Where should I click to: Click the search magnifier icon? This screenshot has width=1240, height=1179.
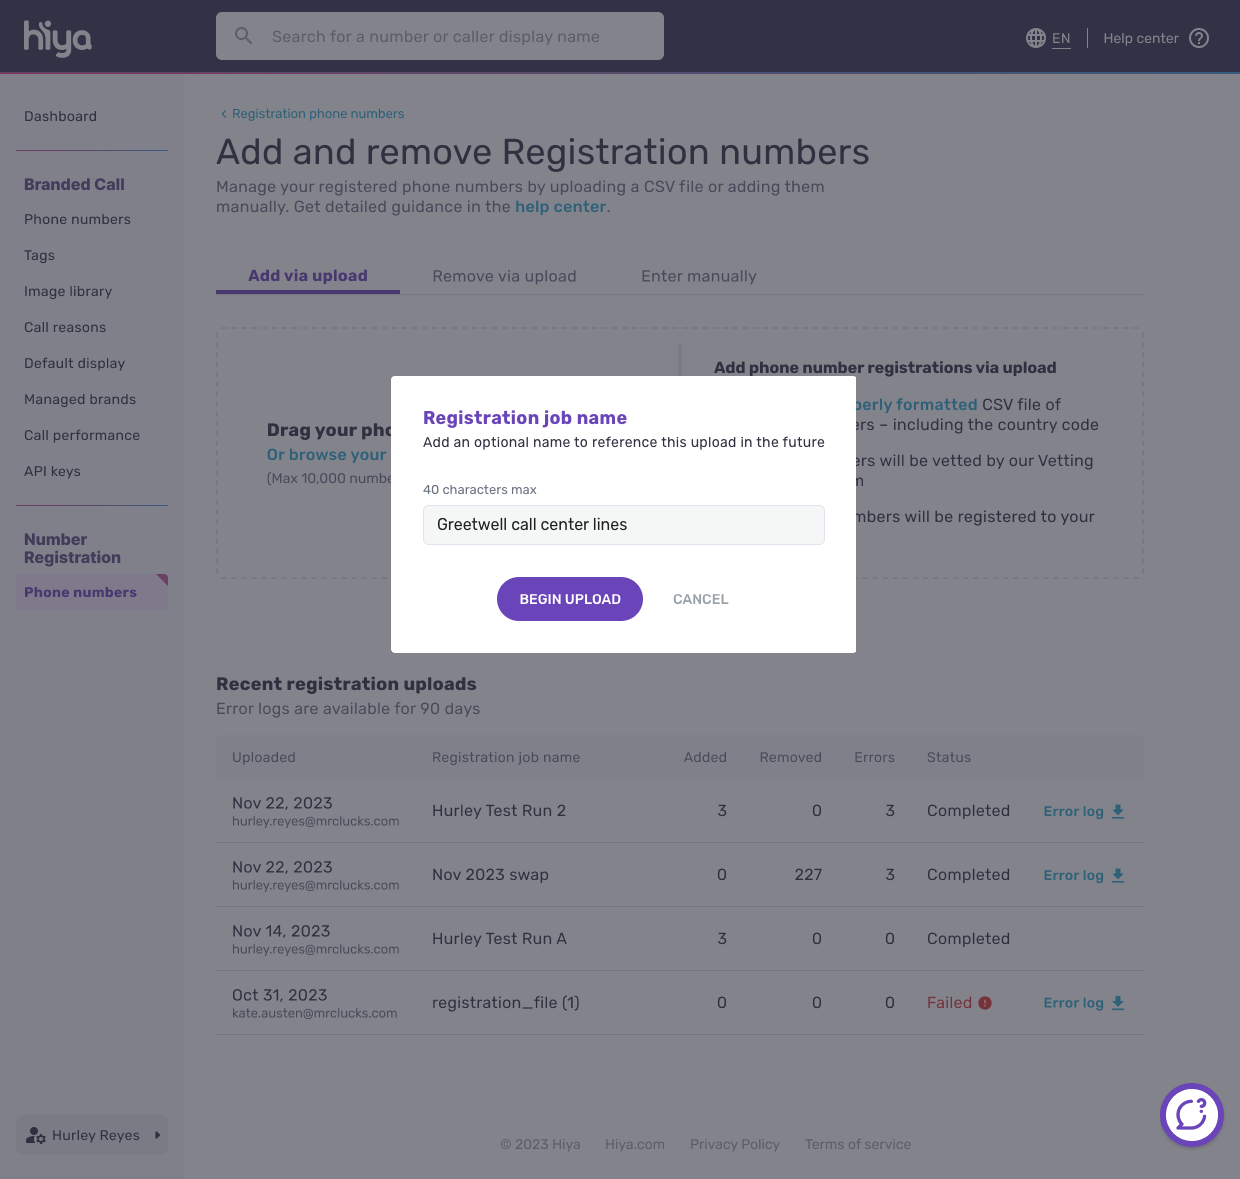pos(243,37)
